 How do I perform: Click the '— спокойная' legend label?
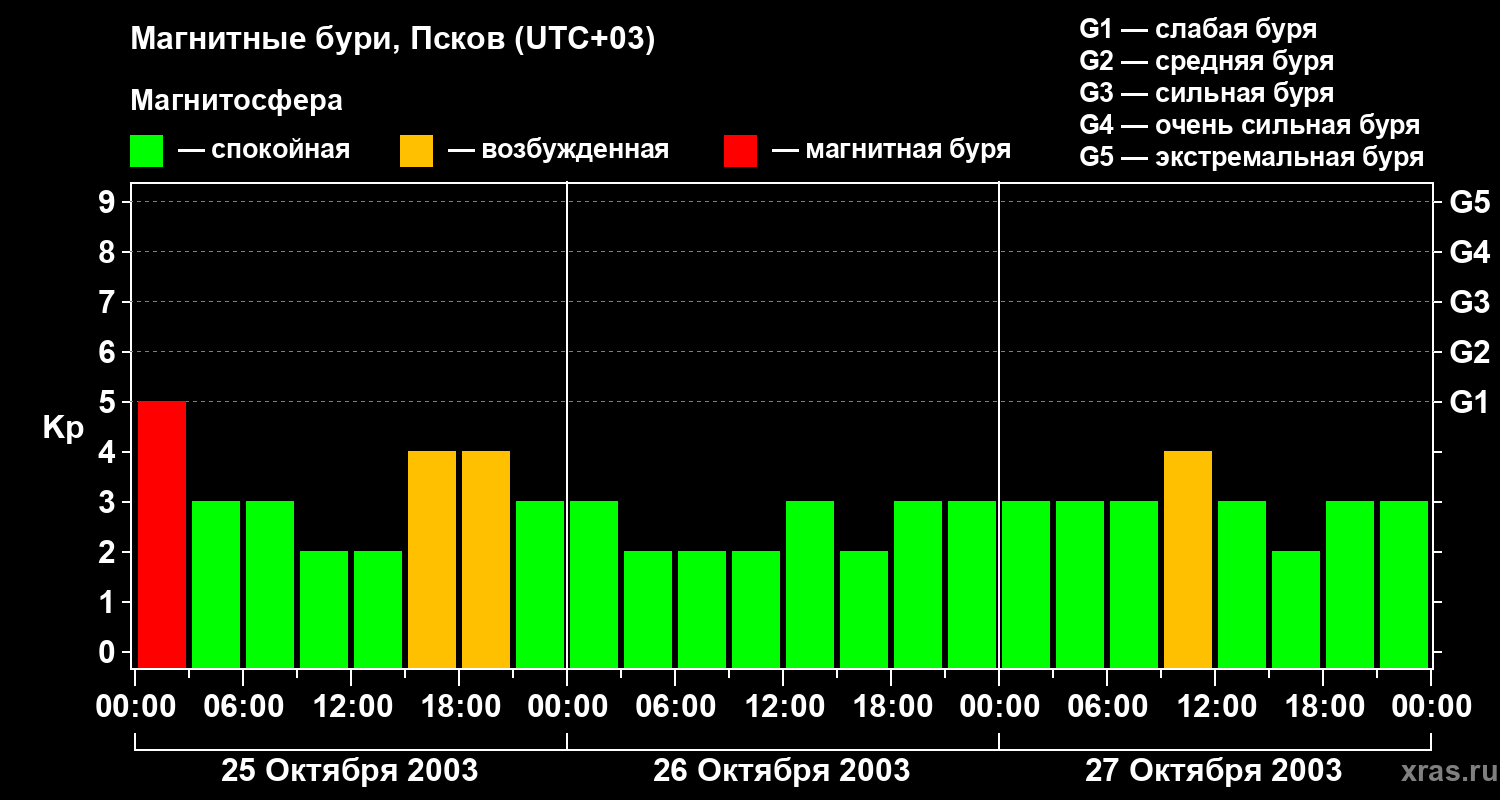click(264, 151)
